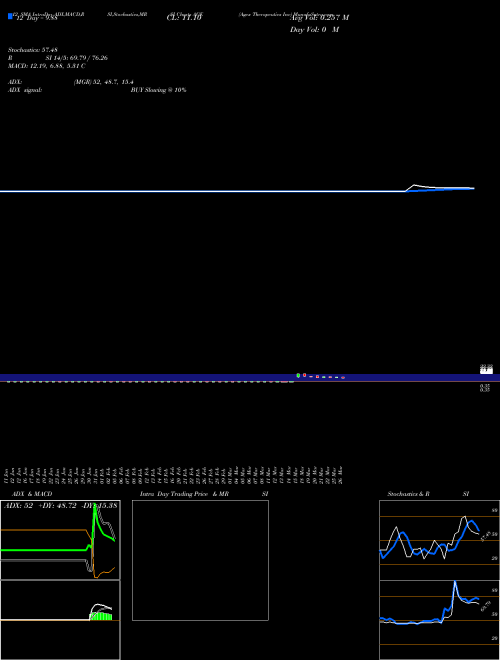Click the white price label box at right edge

[x=486, y=369]
